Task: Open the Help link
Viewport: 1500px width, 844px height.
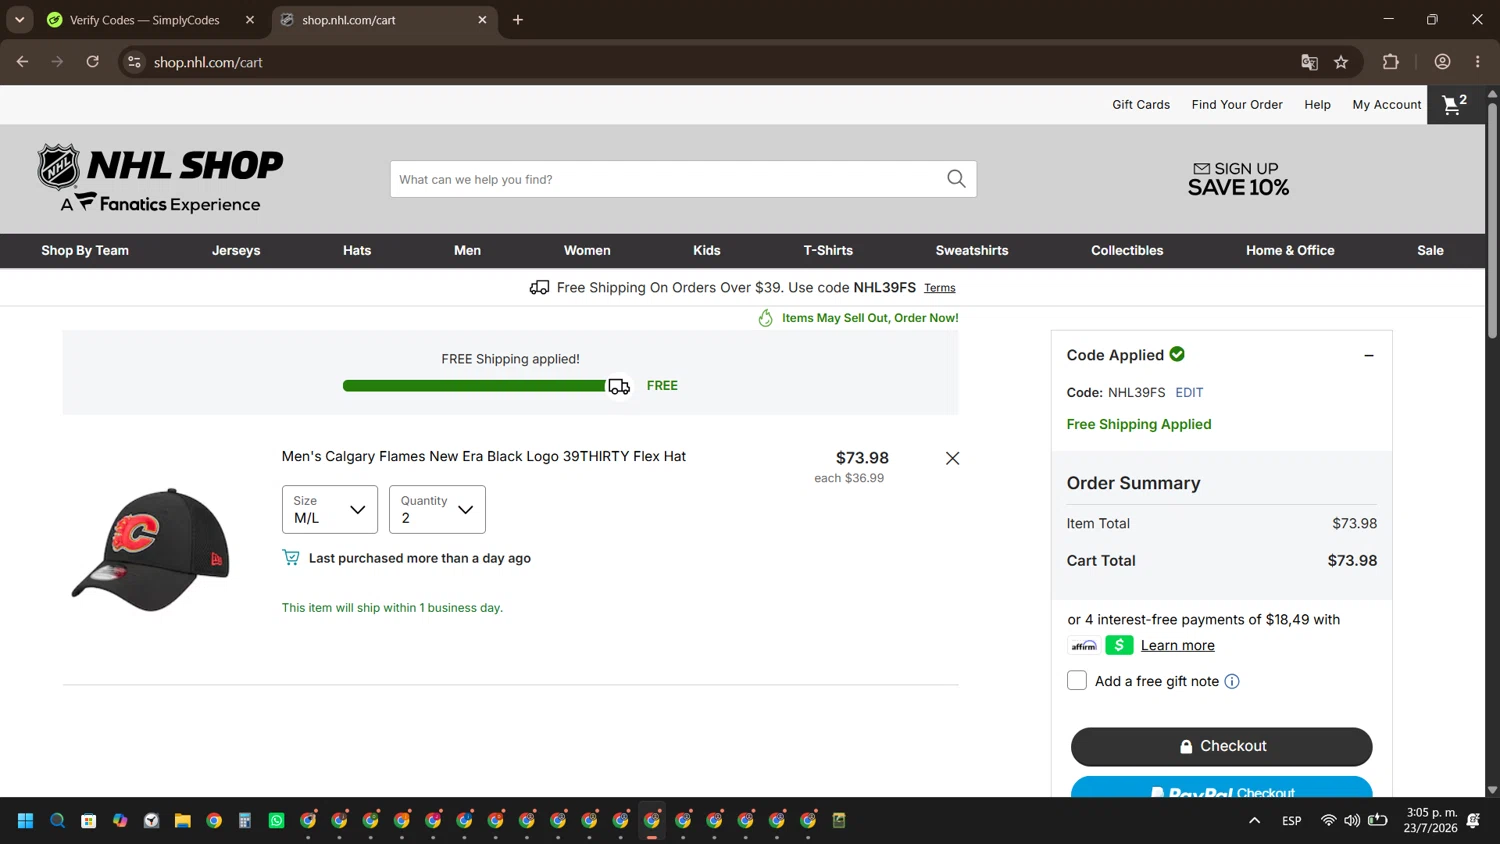Action: [x=1317, y=105]
